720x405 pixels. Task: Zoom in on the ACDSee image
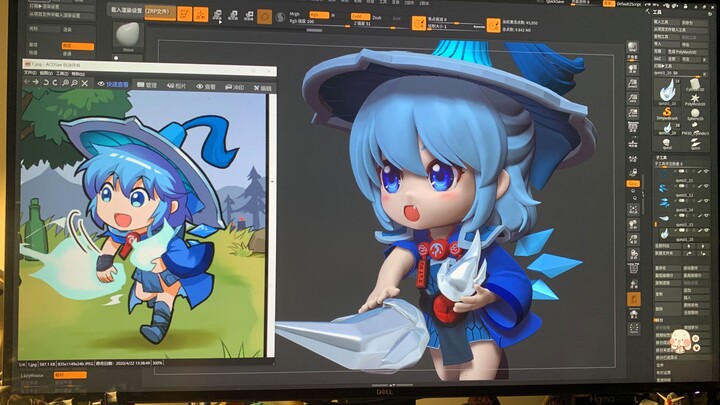tap(65, 83)
